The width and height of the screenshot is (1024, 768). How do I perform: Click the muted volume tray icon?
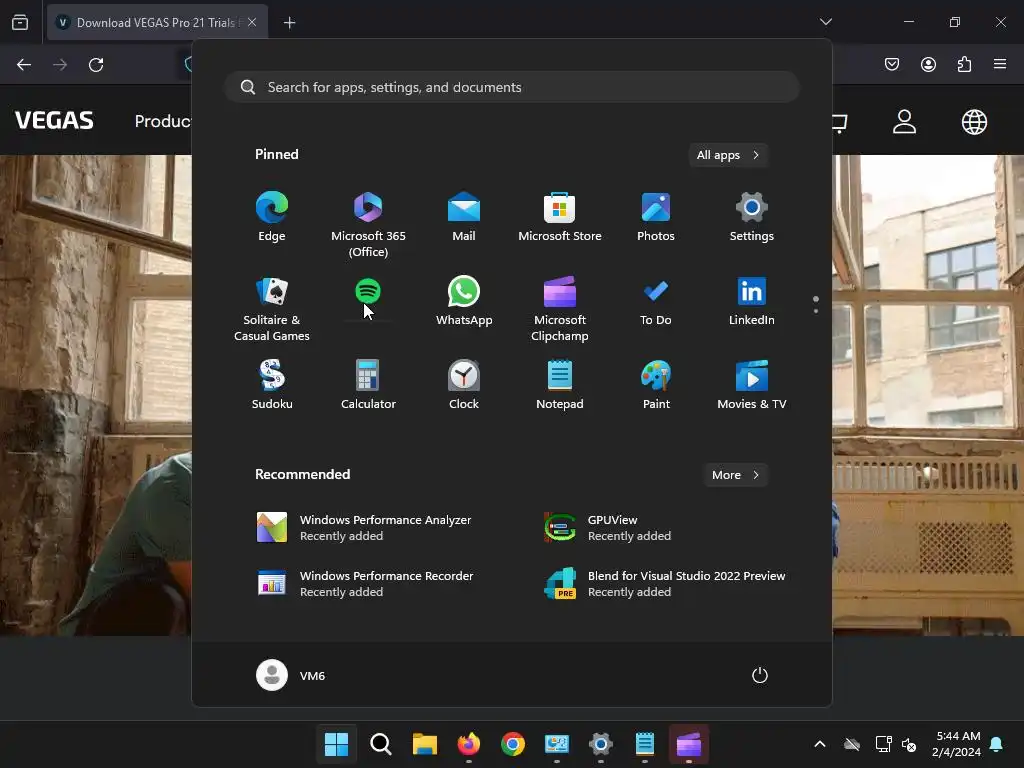908,744
